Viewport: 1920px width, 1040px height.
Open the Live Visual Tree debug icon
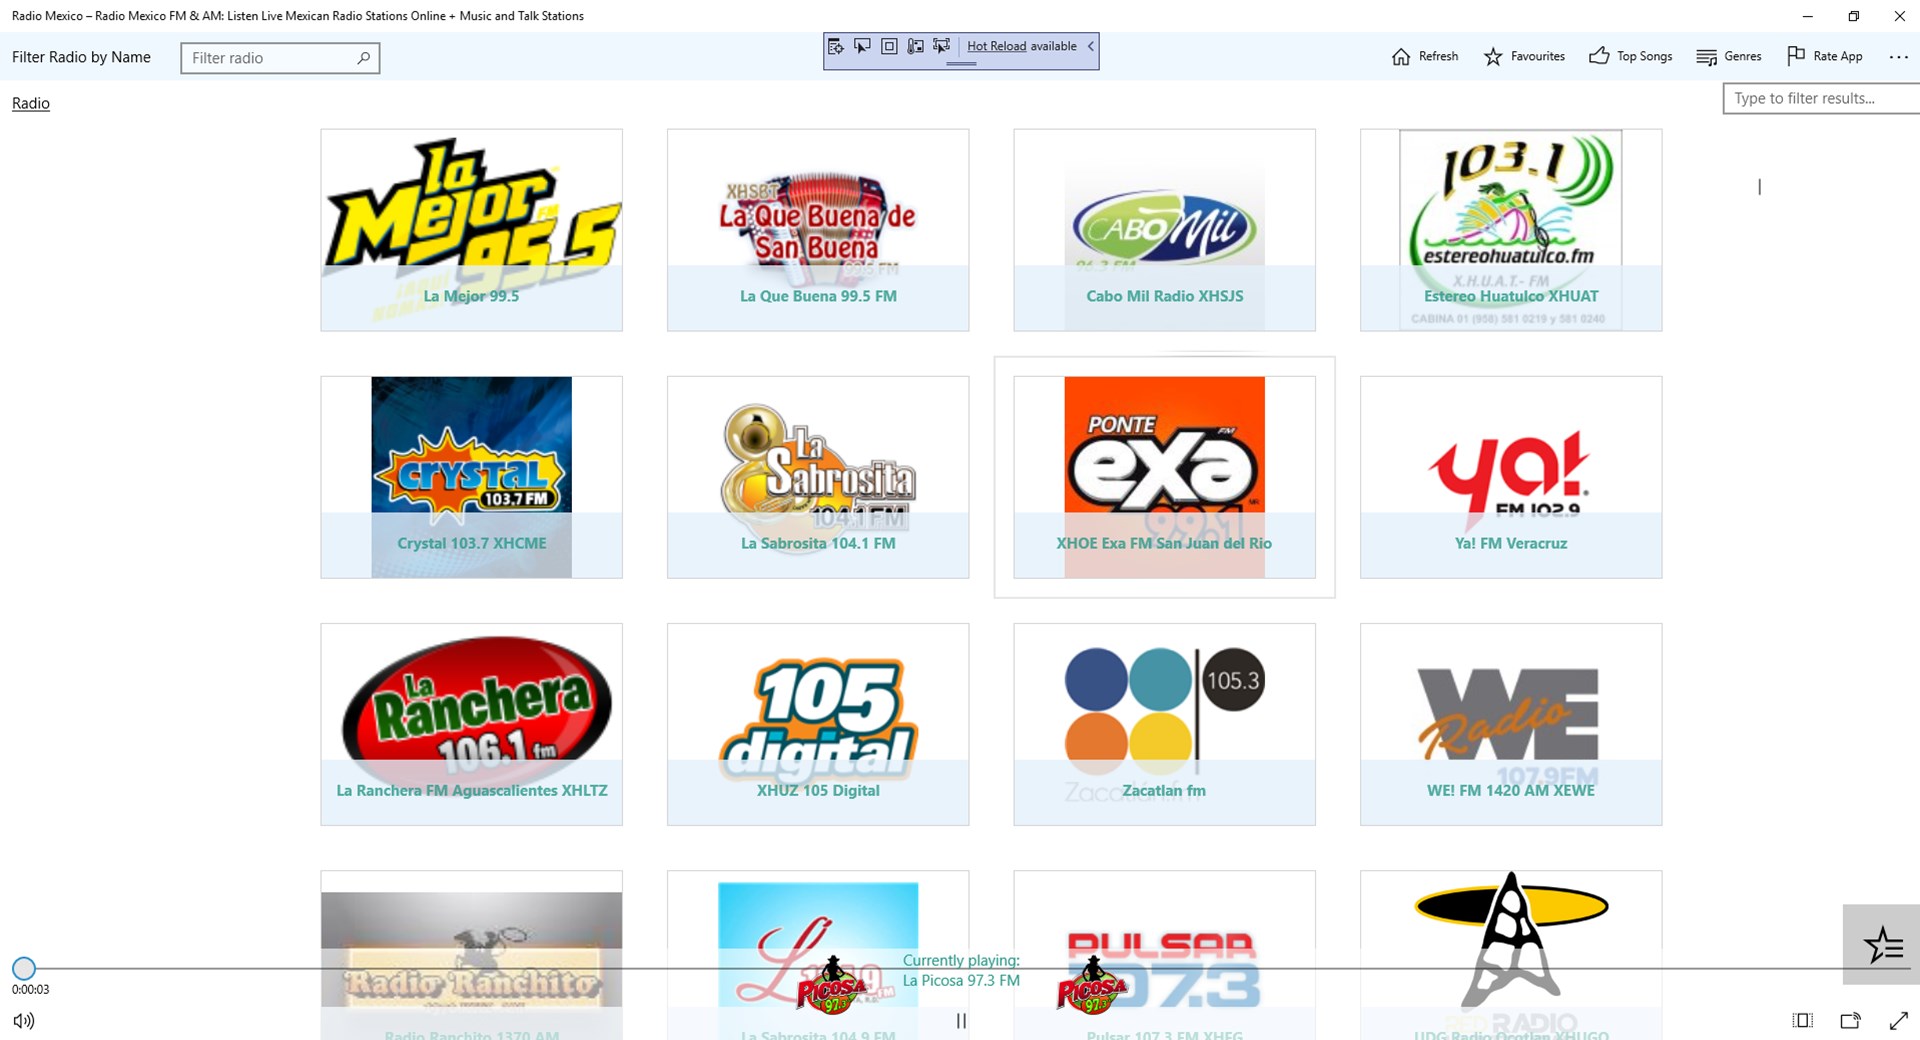tap(835, 46)
